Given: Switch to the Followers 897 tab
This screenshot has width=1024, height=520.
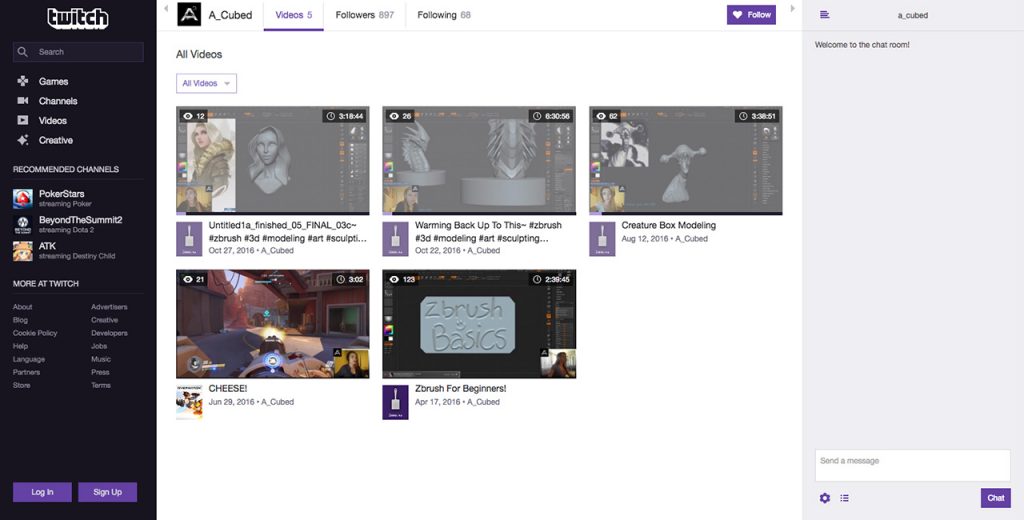Looking at the screenshot, I should pos(364,15).
